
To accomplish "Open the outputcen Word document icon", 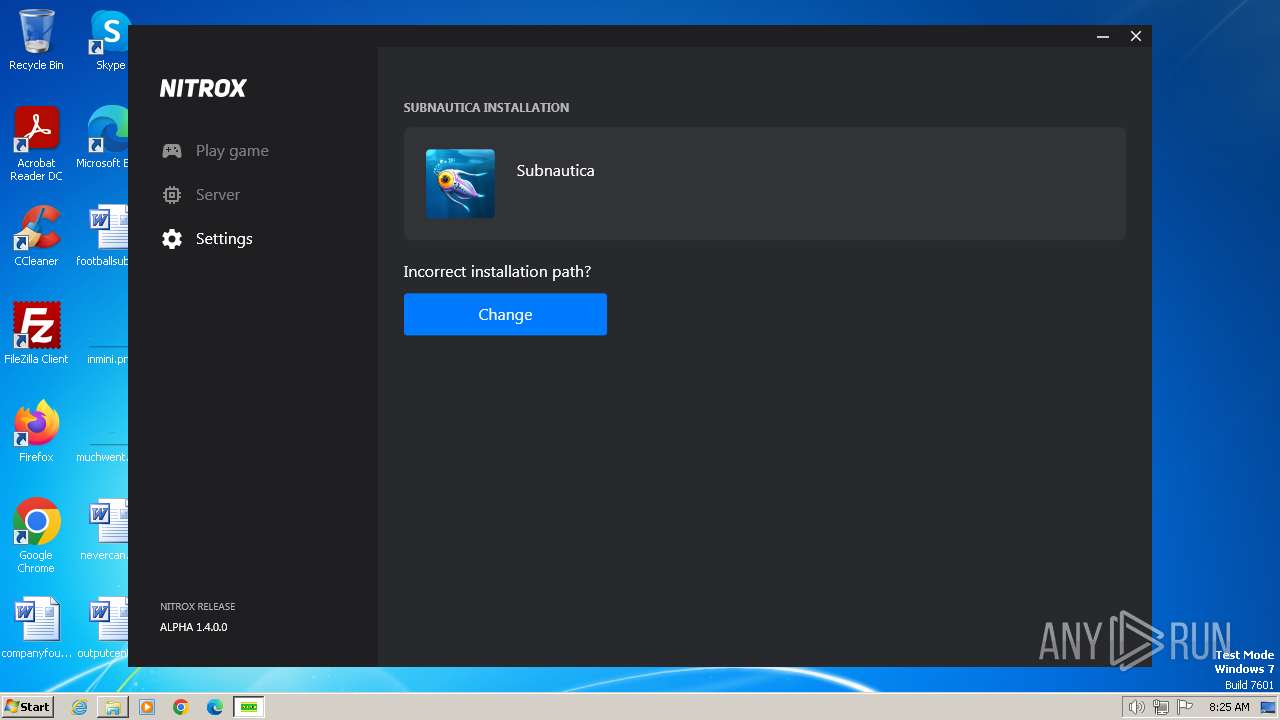I will (103, 627).
